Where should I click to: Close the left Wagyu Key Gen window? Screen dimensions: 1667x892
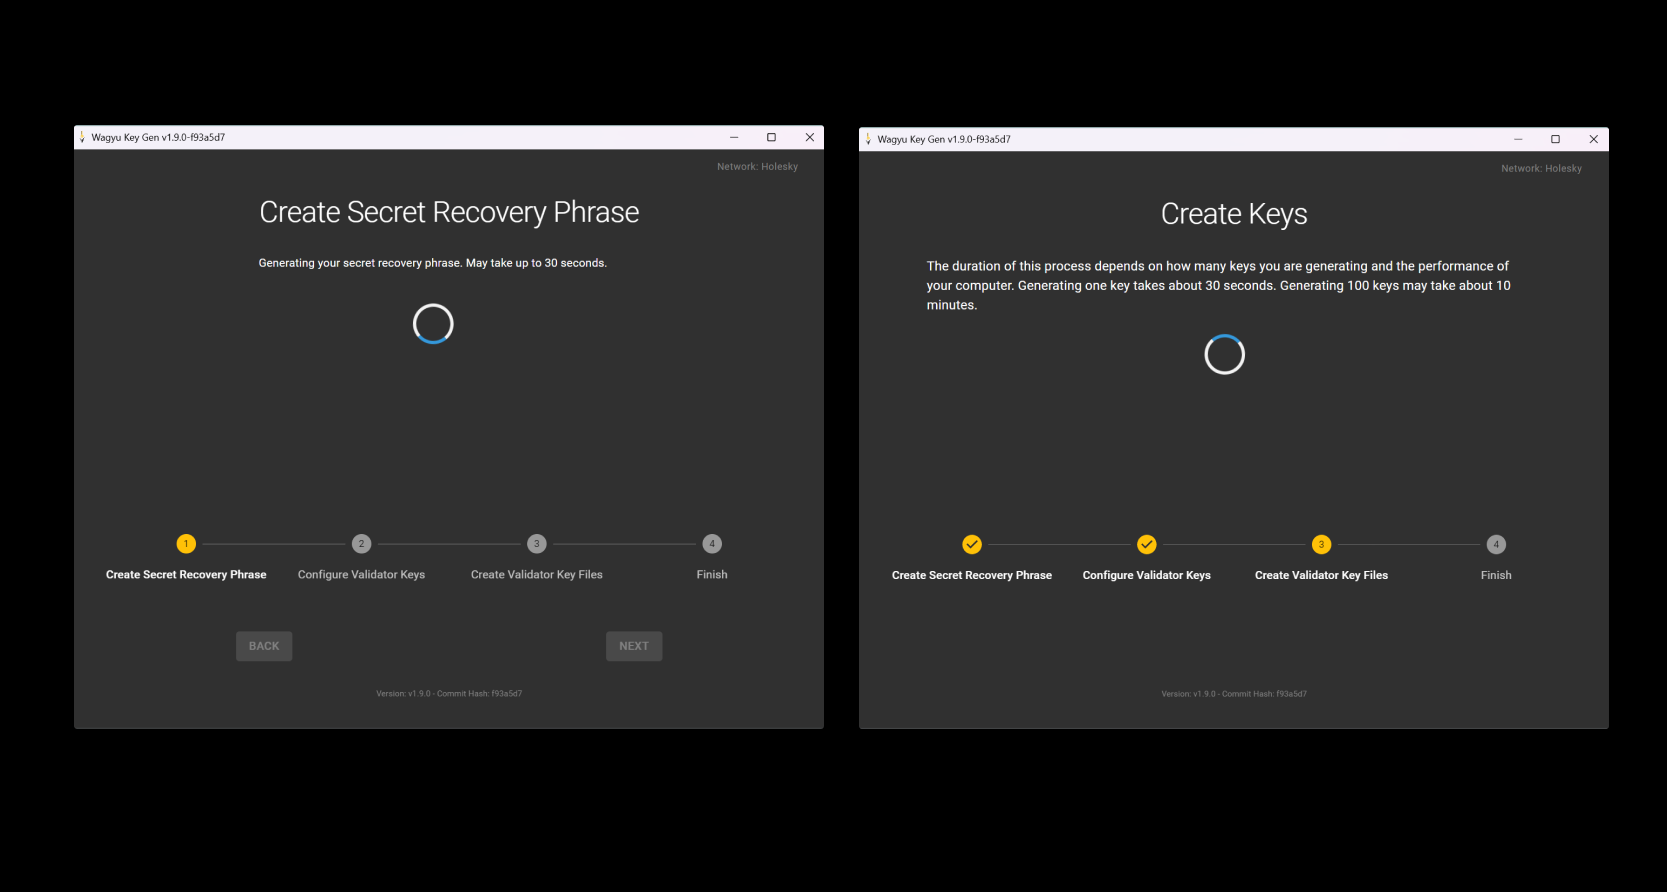tap(810, 137)
